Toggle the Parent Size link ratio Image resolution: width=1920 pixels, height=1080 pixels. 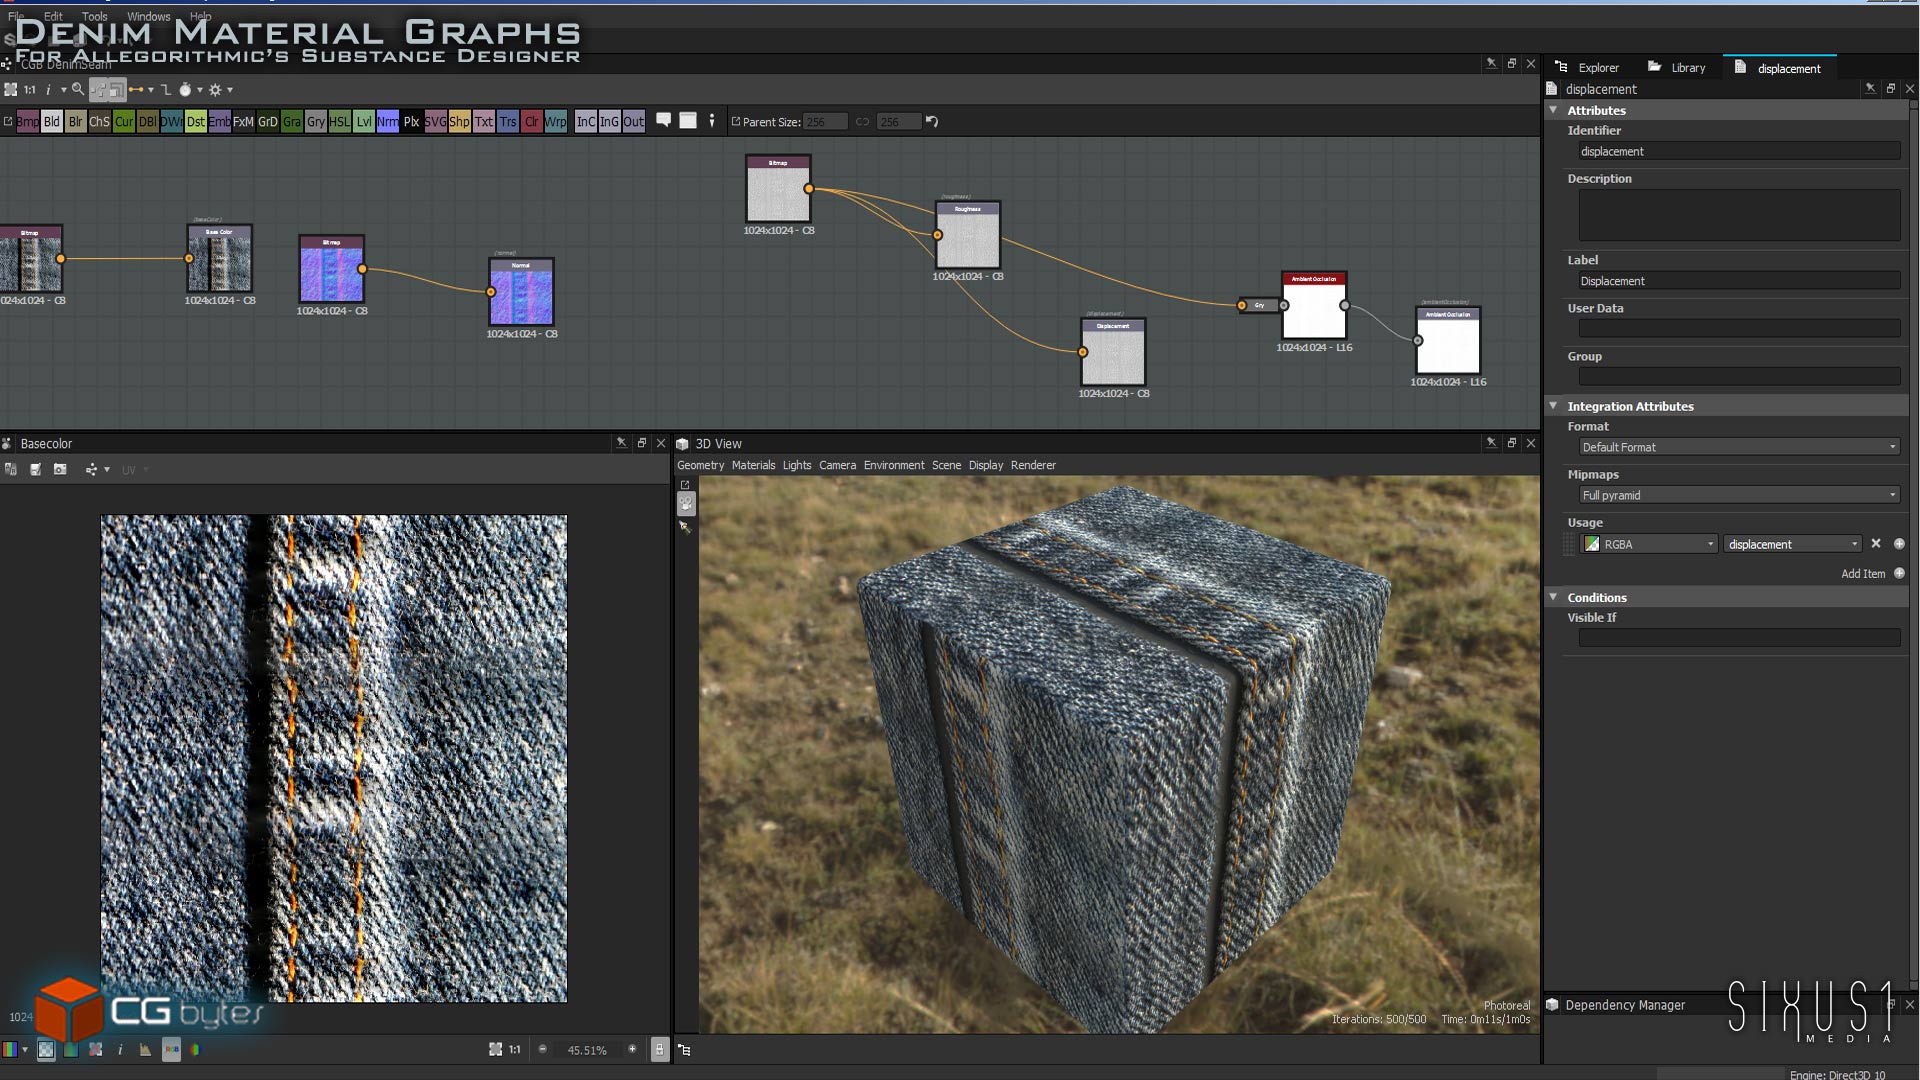862,122
